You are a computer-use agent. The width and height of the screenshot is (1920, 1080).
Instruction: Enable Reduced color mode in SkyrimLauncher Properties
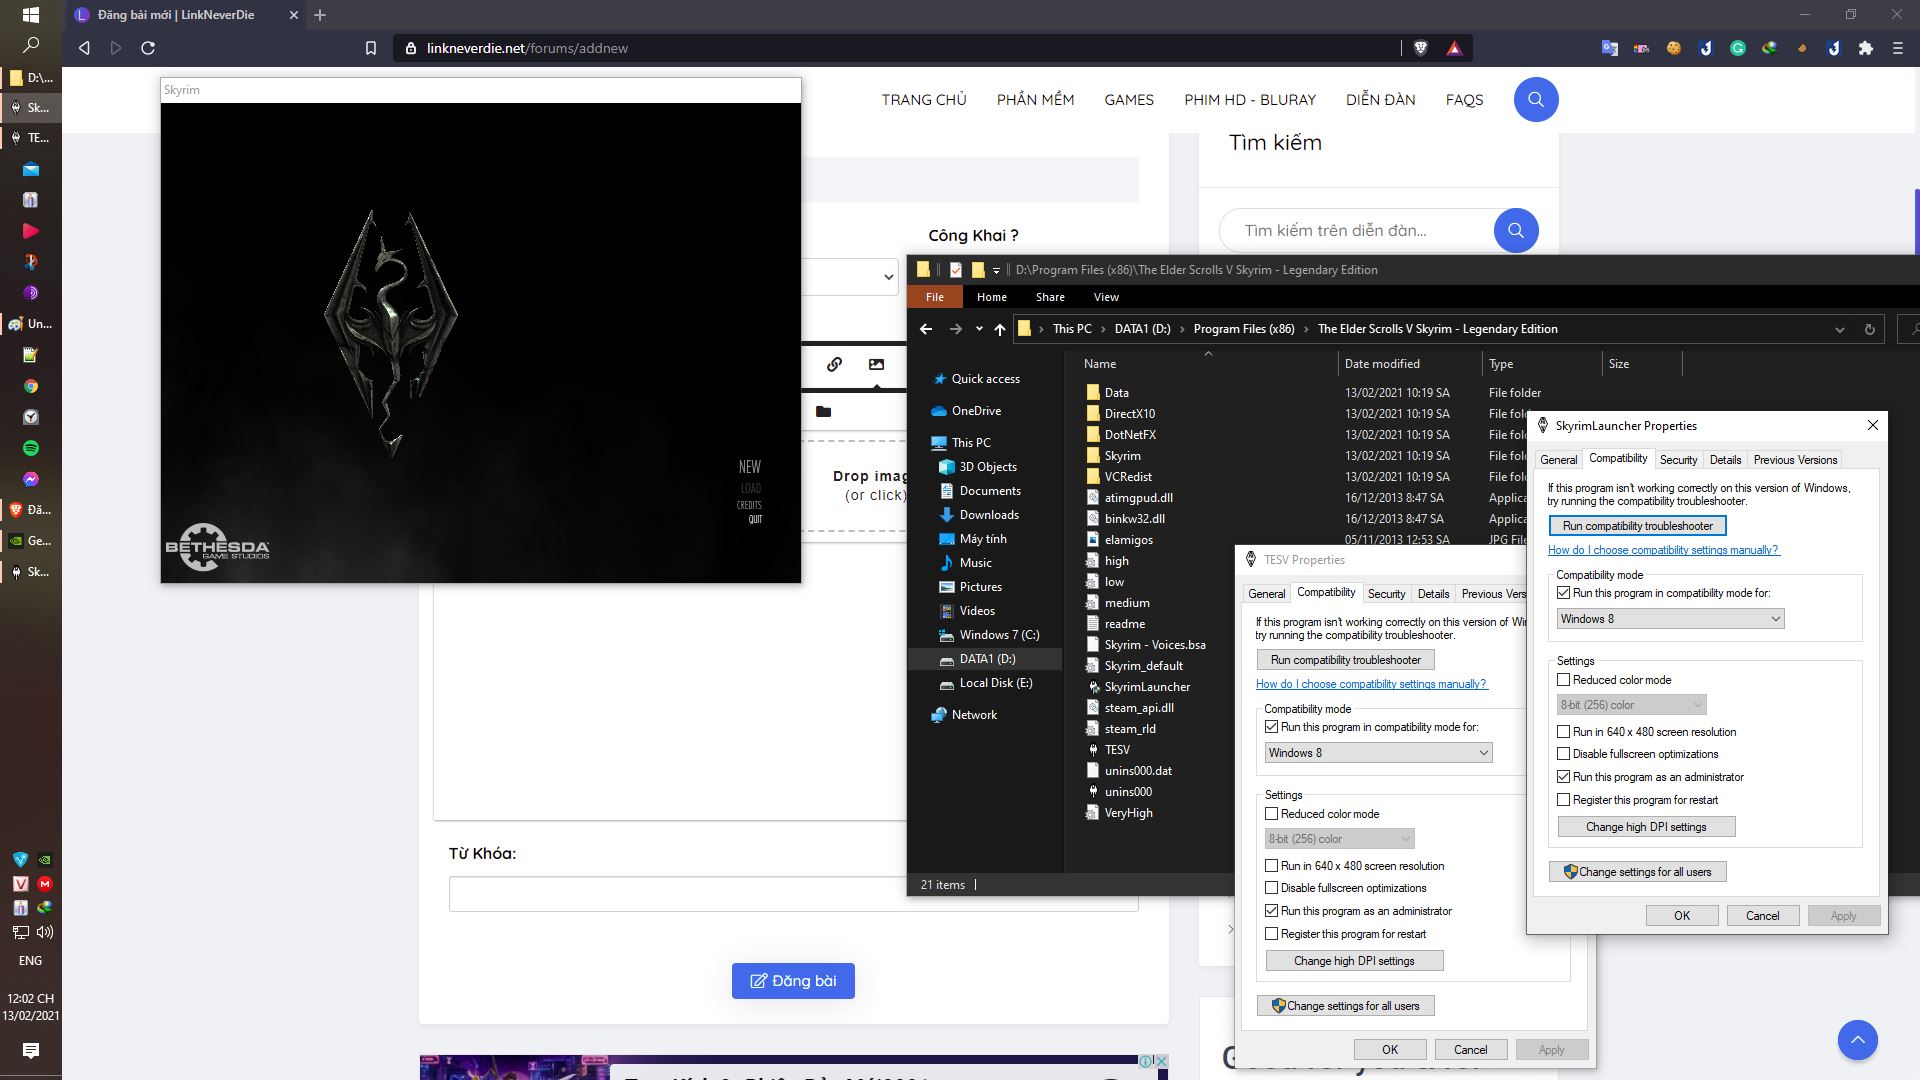pos(1564,680)
